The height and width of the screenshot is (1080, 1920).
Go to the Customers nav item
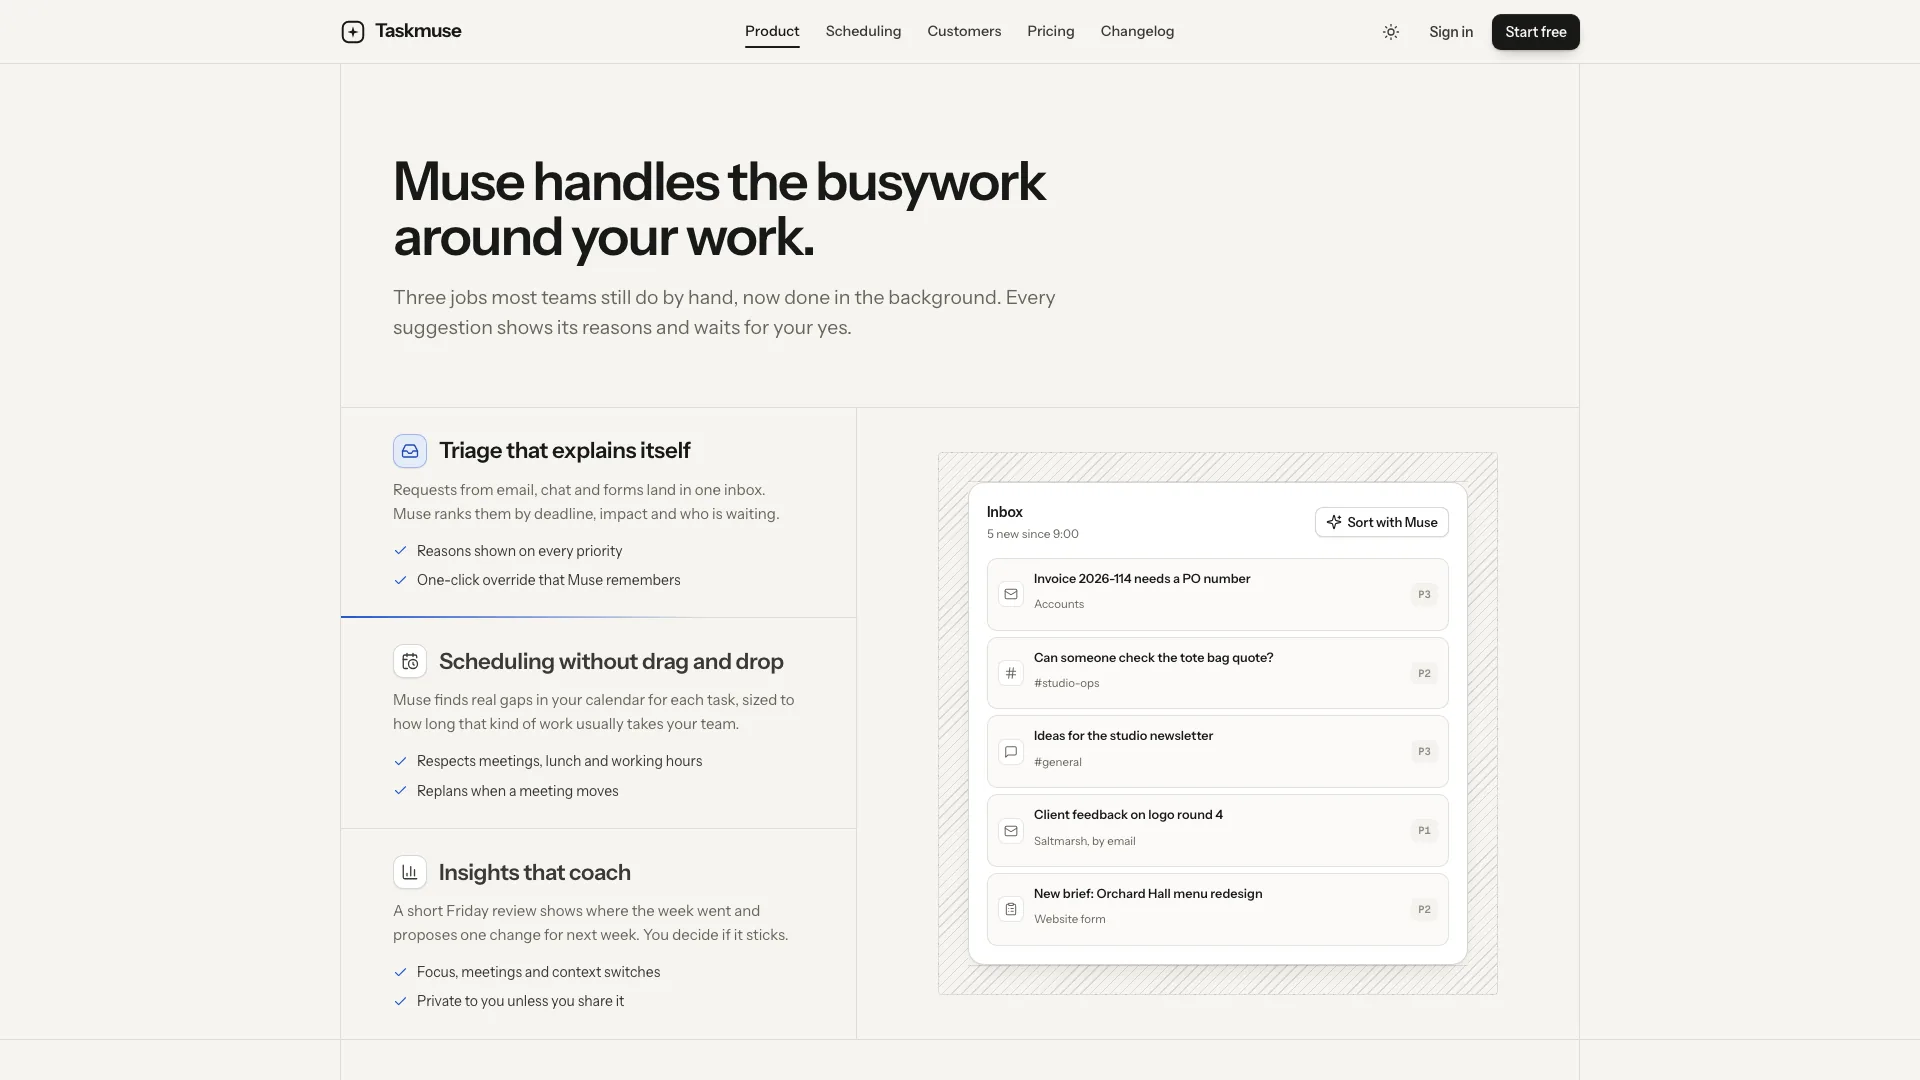[x=964, y=32]
